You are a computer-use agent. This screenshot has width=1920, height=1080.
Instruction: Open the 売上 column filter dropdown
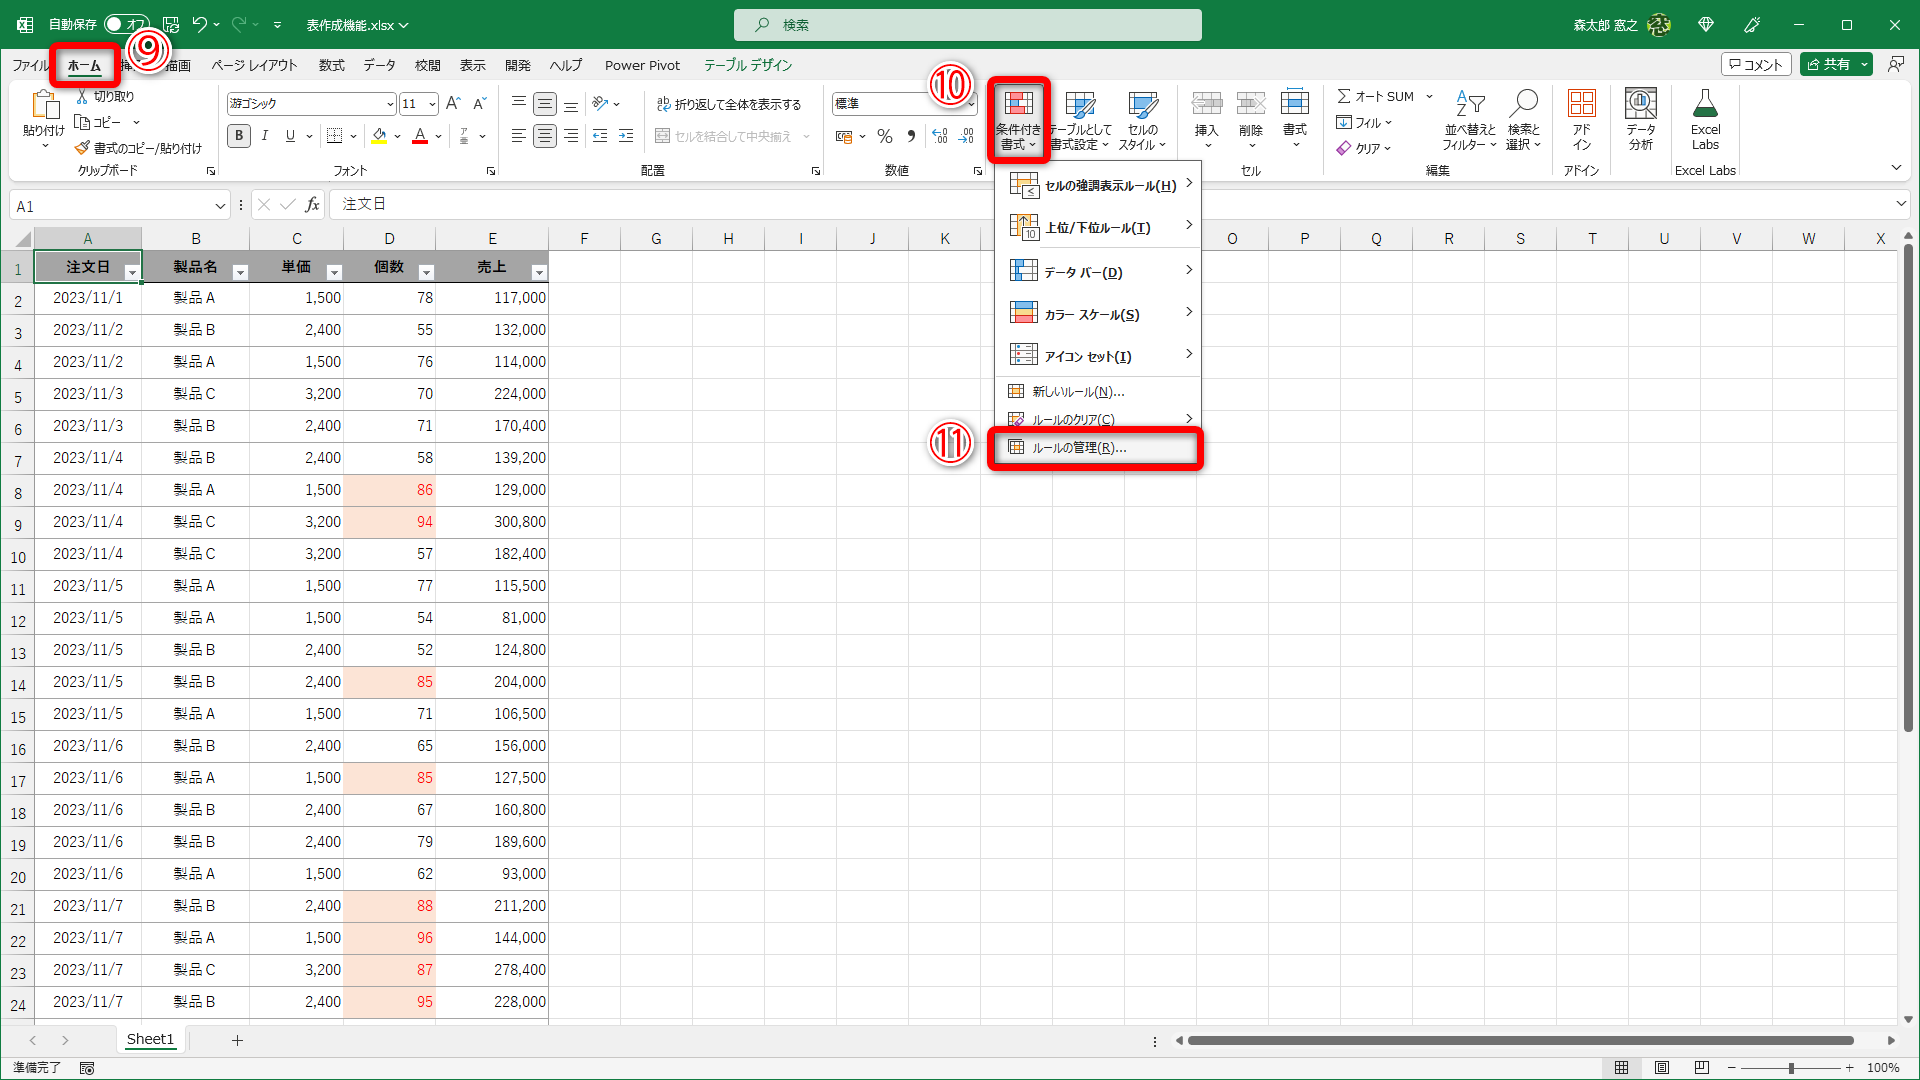click(x=539, y=272)
